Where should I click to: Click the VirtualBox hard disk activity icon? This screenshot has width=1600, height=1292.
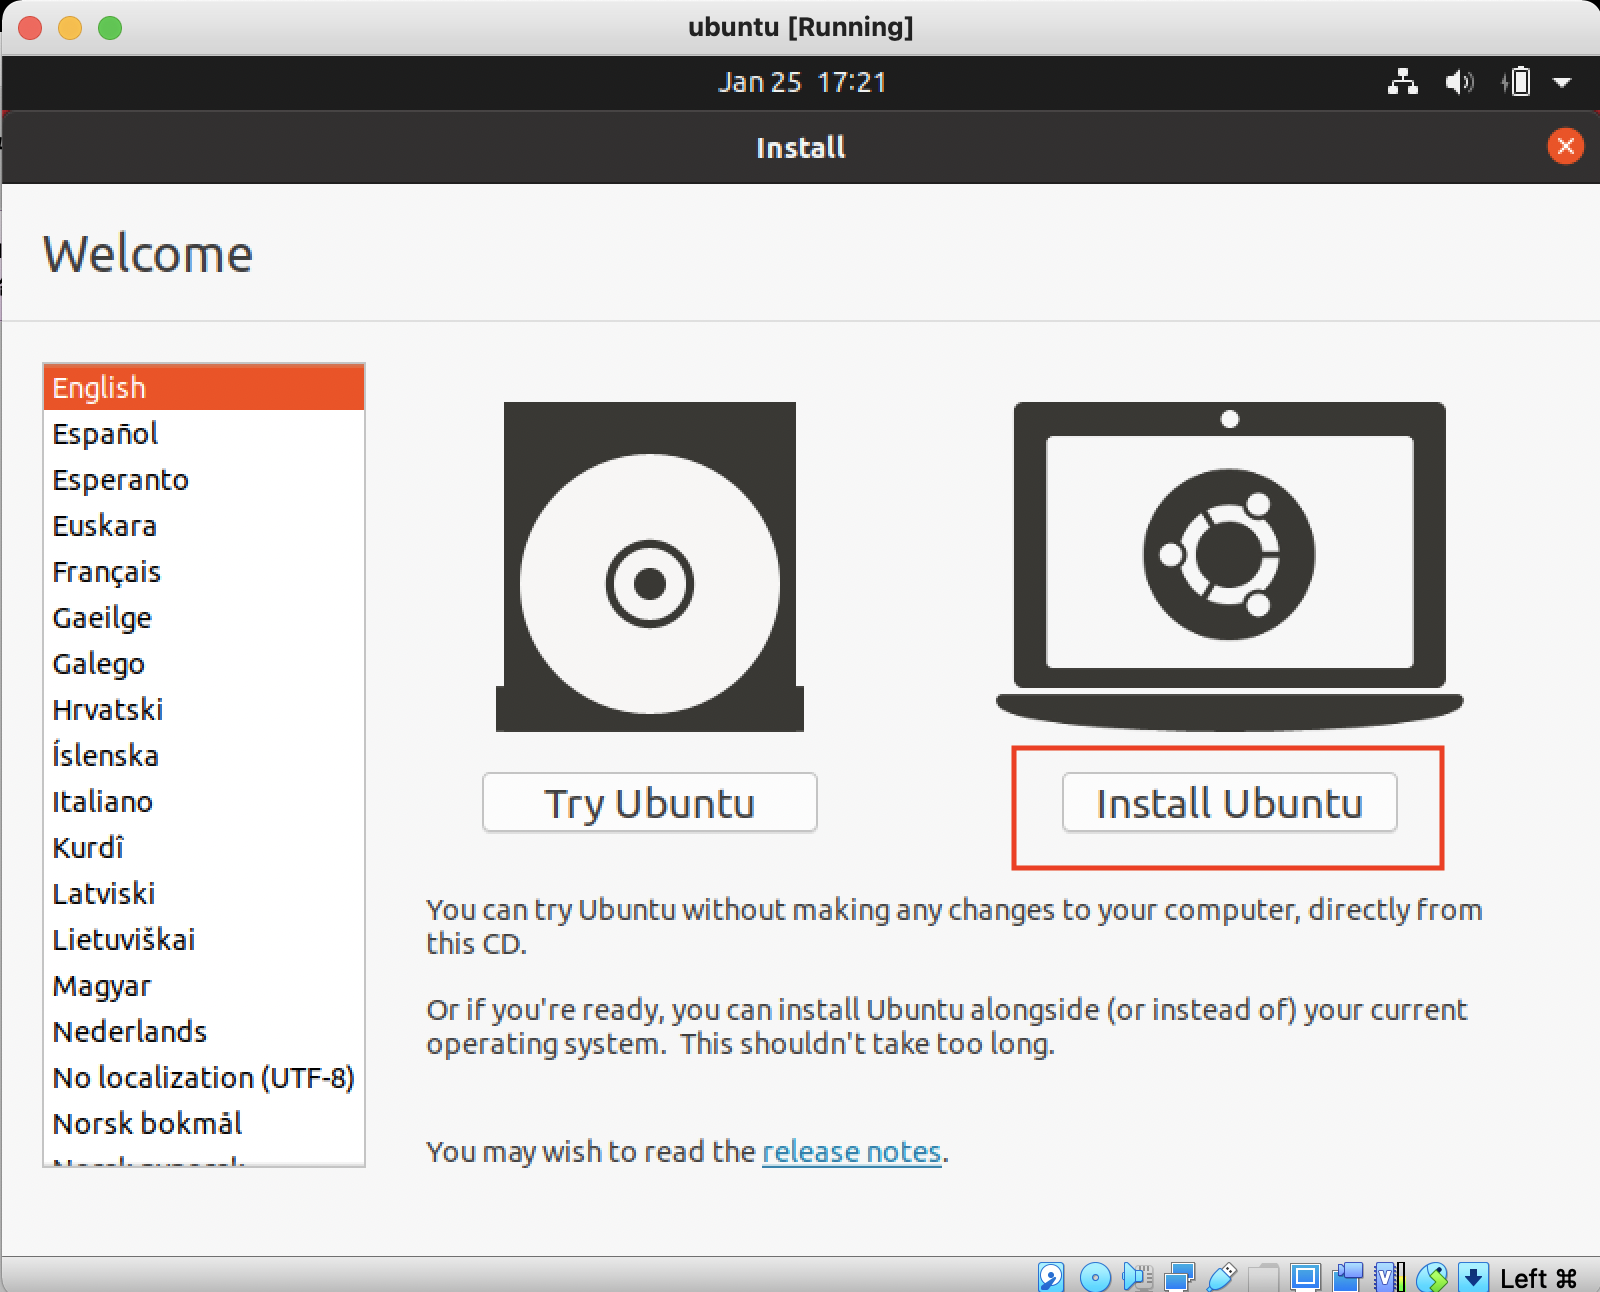click(x=1051, y=1277)
